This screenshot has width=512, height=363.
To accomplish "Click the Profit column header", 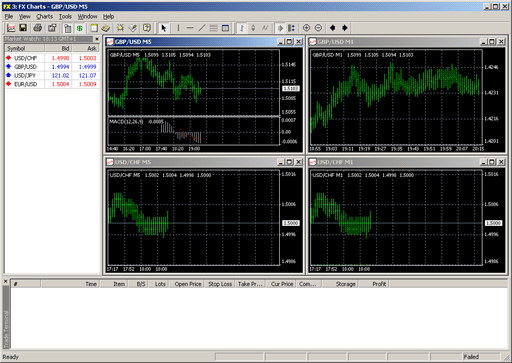I will [373, 284].
